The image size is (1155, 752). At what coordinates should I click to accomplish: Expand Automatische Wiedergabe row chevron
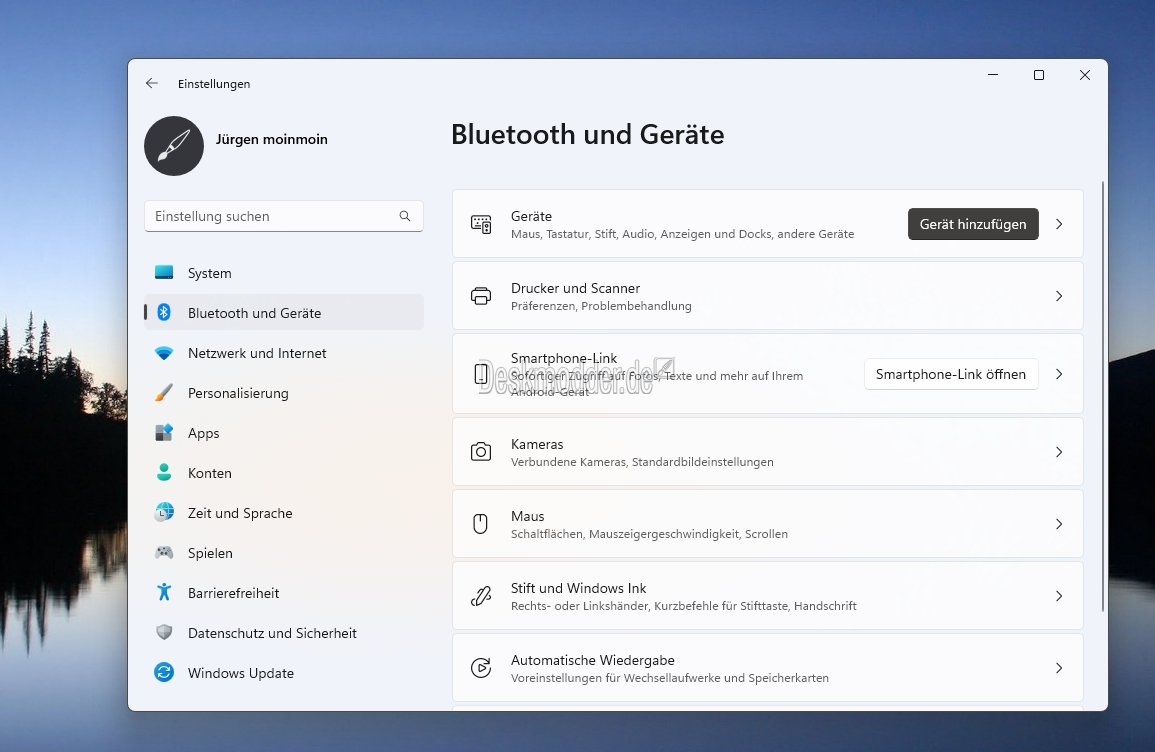pos(1059,668)
